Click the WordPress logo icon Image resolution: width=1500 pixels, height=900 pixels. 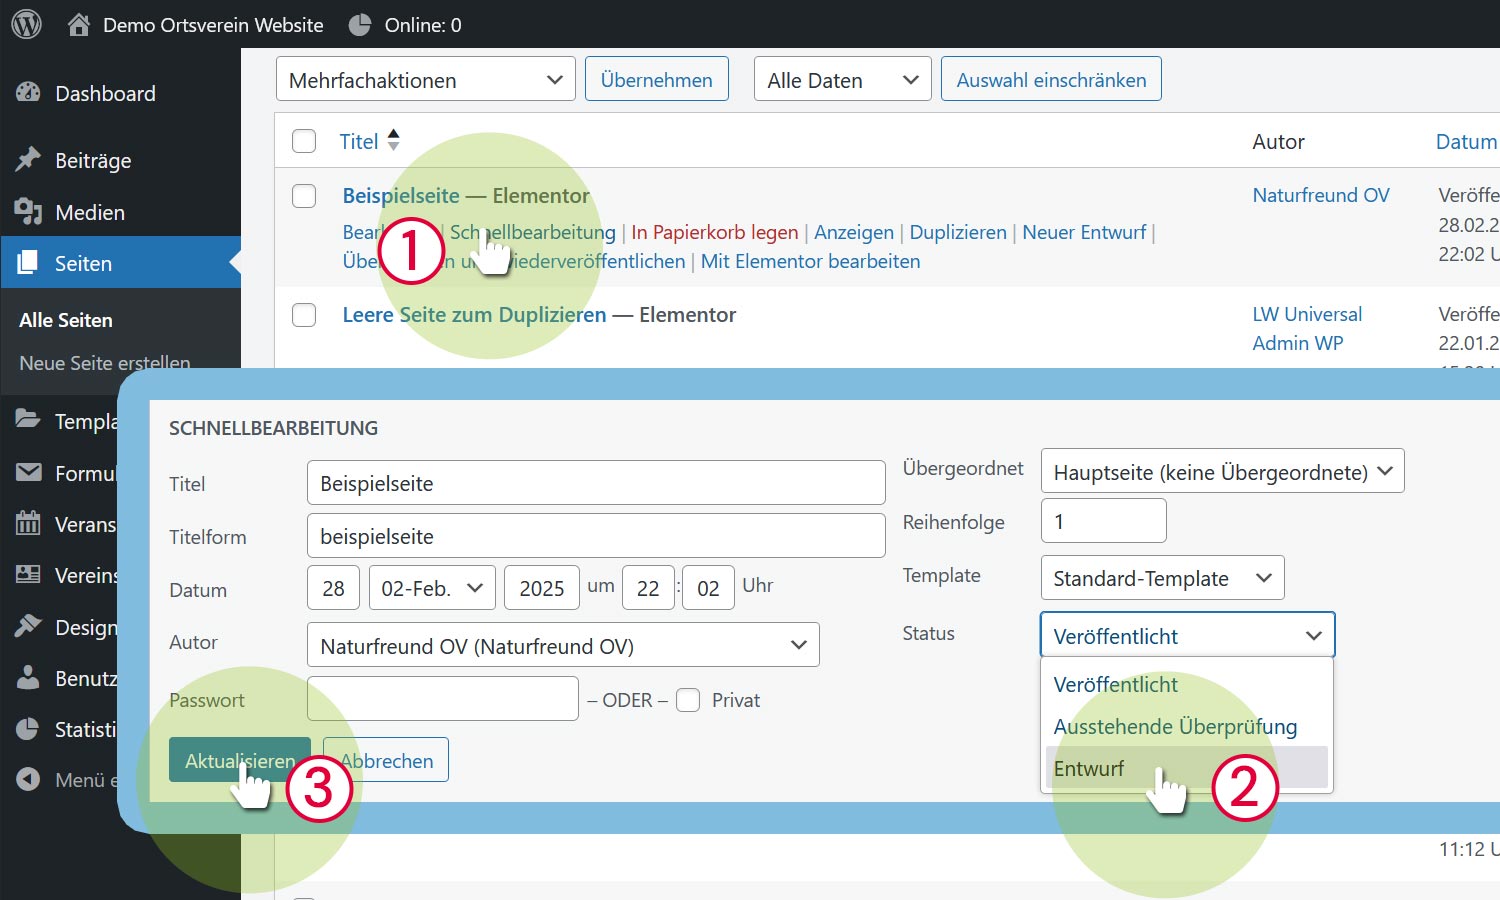point(27,24)
